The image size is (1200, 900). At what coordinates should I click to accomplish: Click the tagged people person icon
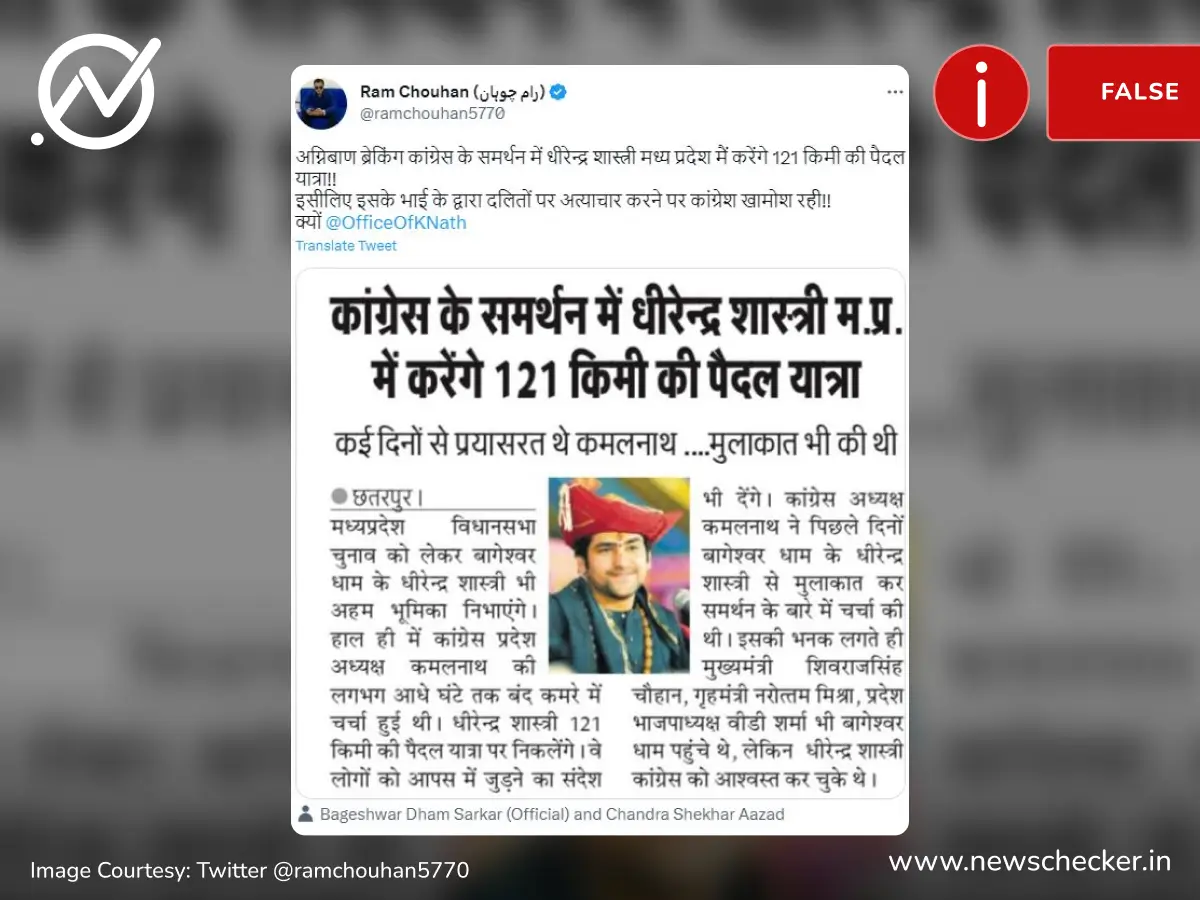coord(306,814)
